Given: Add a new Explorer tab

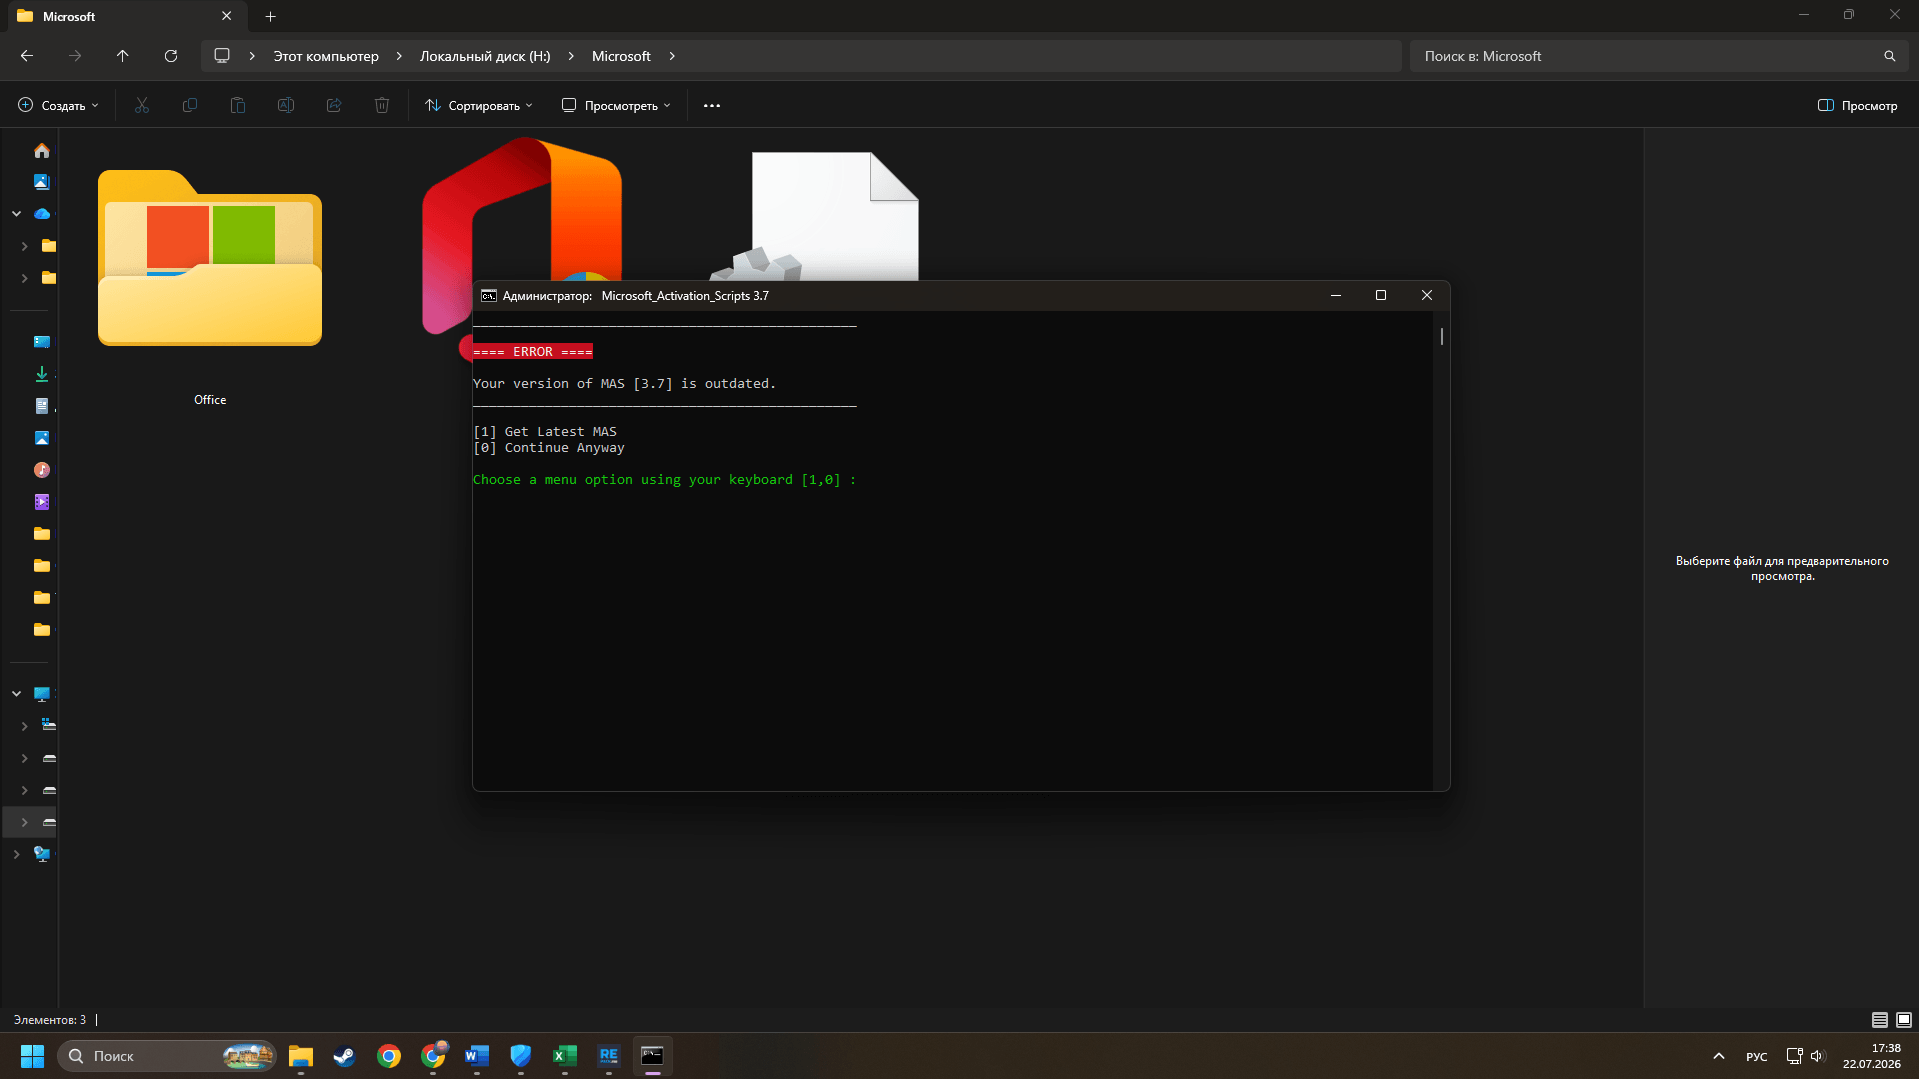Looking at the screenshot, I should coord(270,16).
